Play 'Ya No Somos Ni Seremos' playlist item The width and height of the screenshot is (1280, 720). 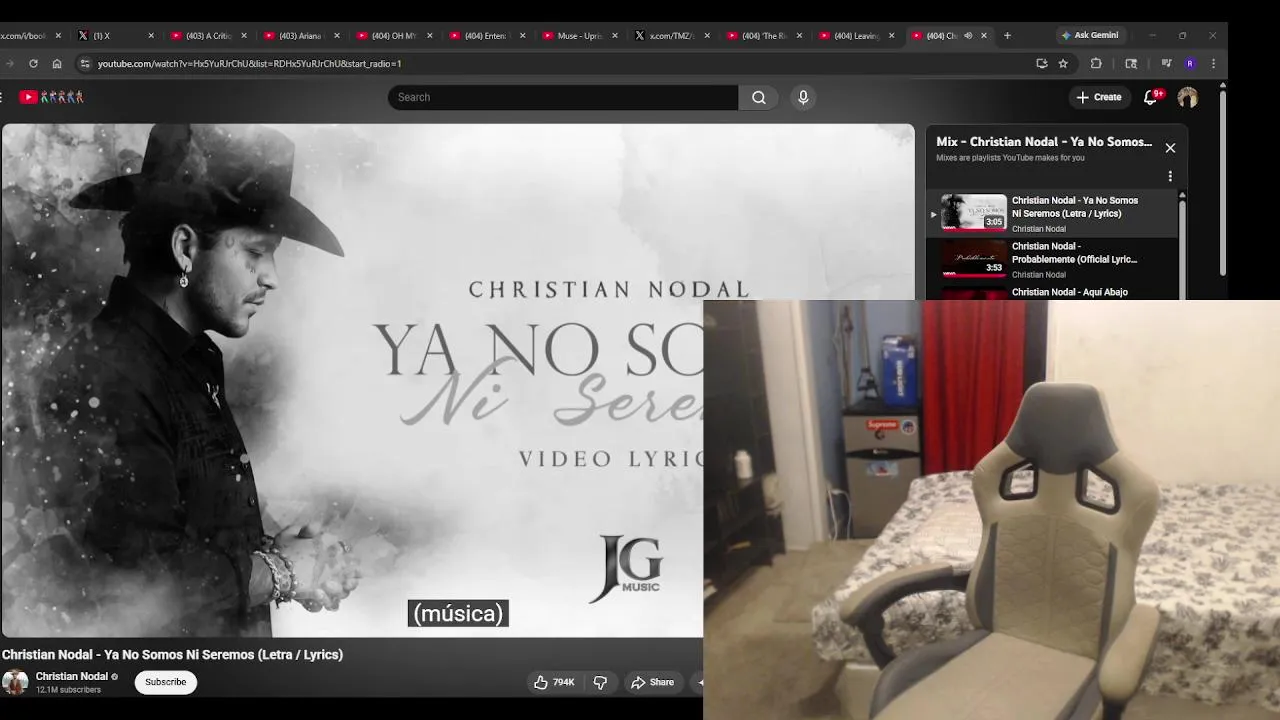[1052, 214]
